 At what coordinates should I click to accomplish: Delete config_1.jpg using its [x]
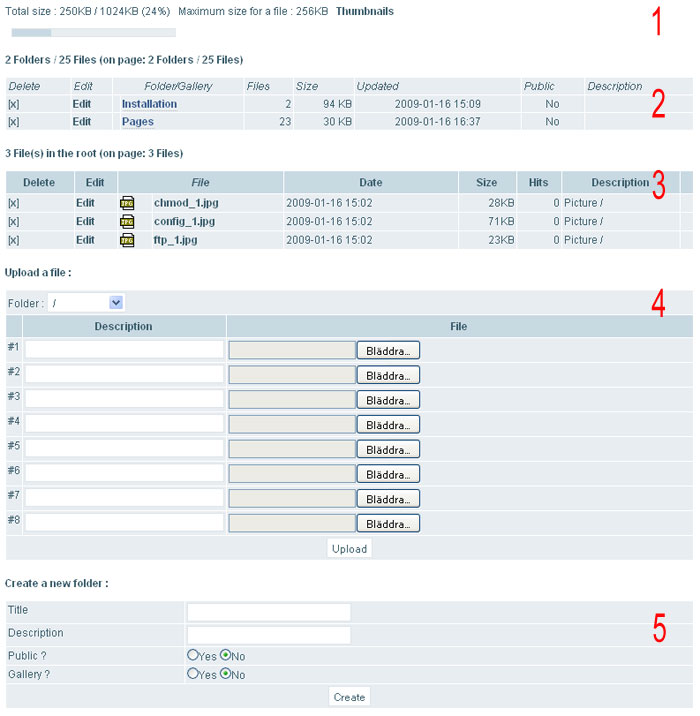click(13, 221)
